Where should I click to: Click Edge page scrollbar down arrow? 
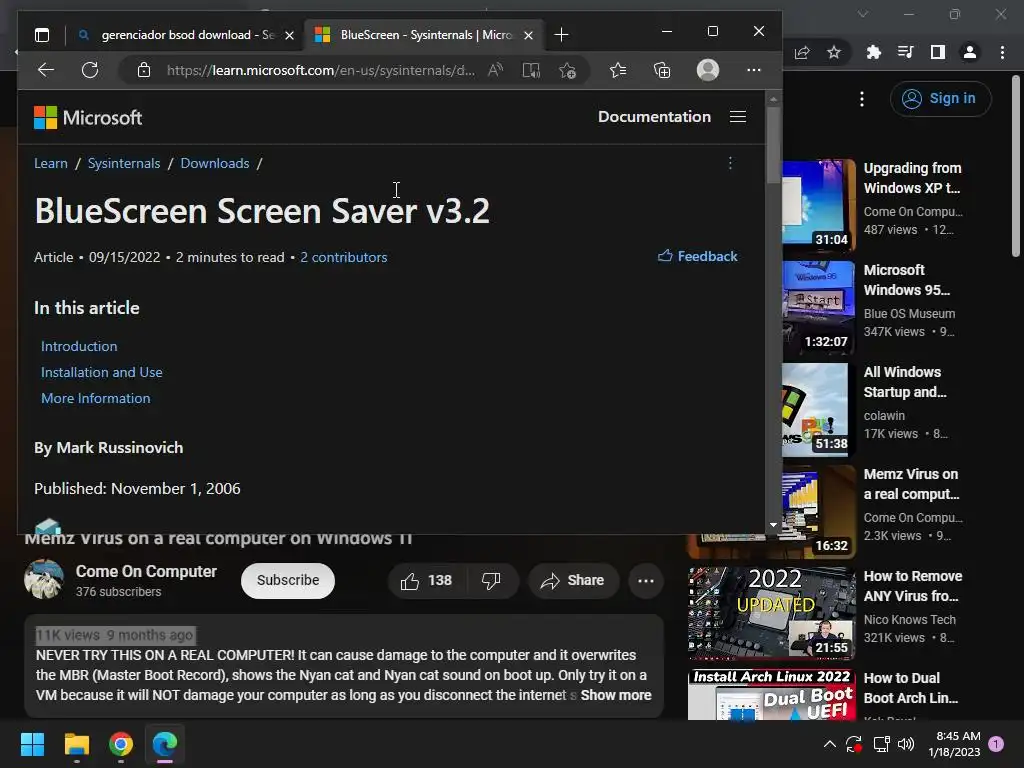coord(773,524)
